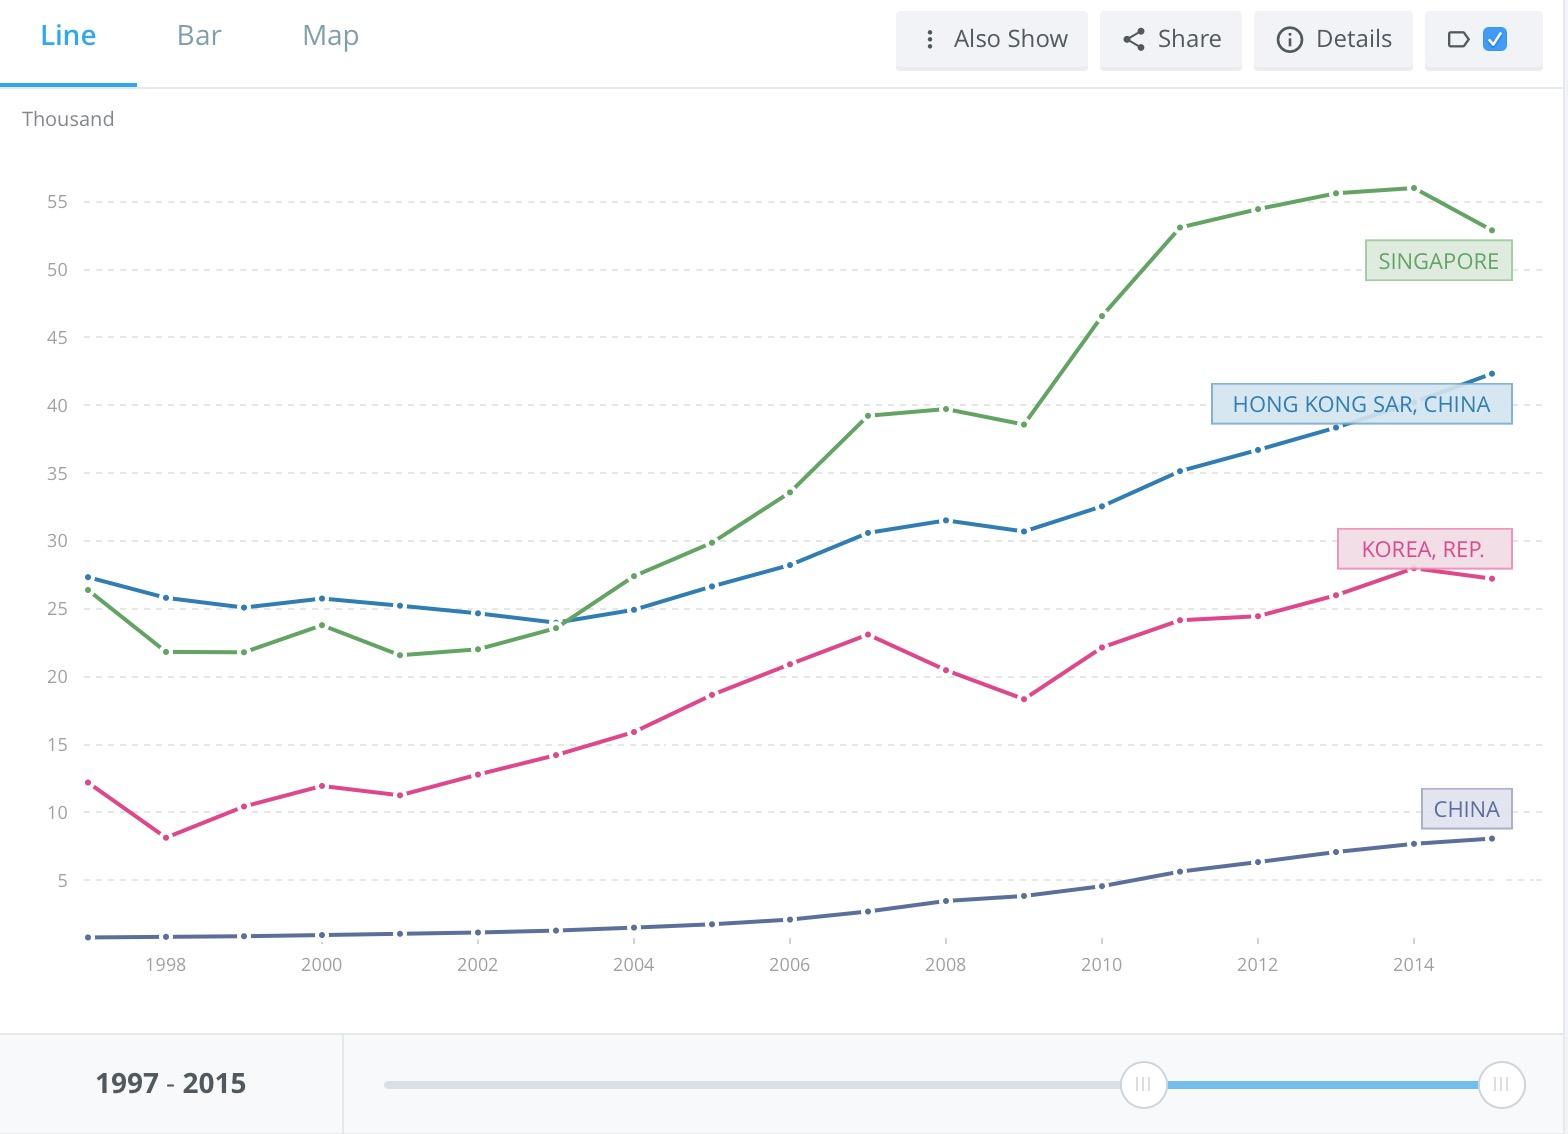
Task: Click Singapore's 2011 data point
Action: click(1180, 228)
